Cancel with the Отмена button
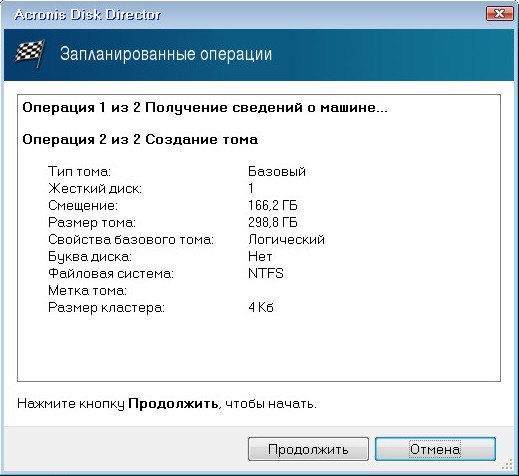The image size is (519, 476). pos(435,449)
